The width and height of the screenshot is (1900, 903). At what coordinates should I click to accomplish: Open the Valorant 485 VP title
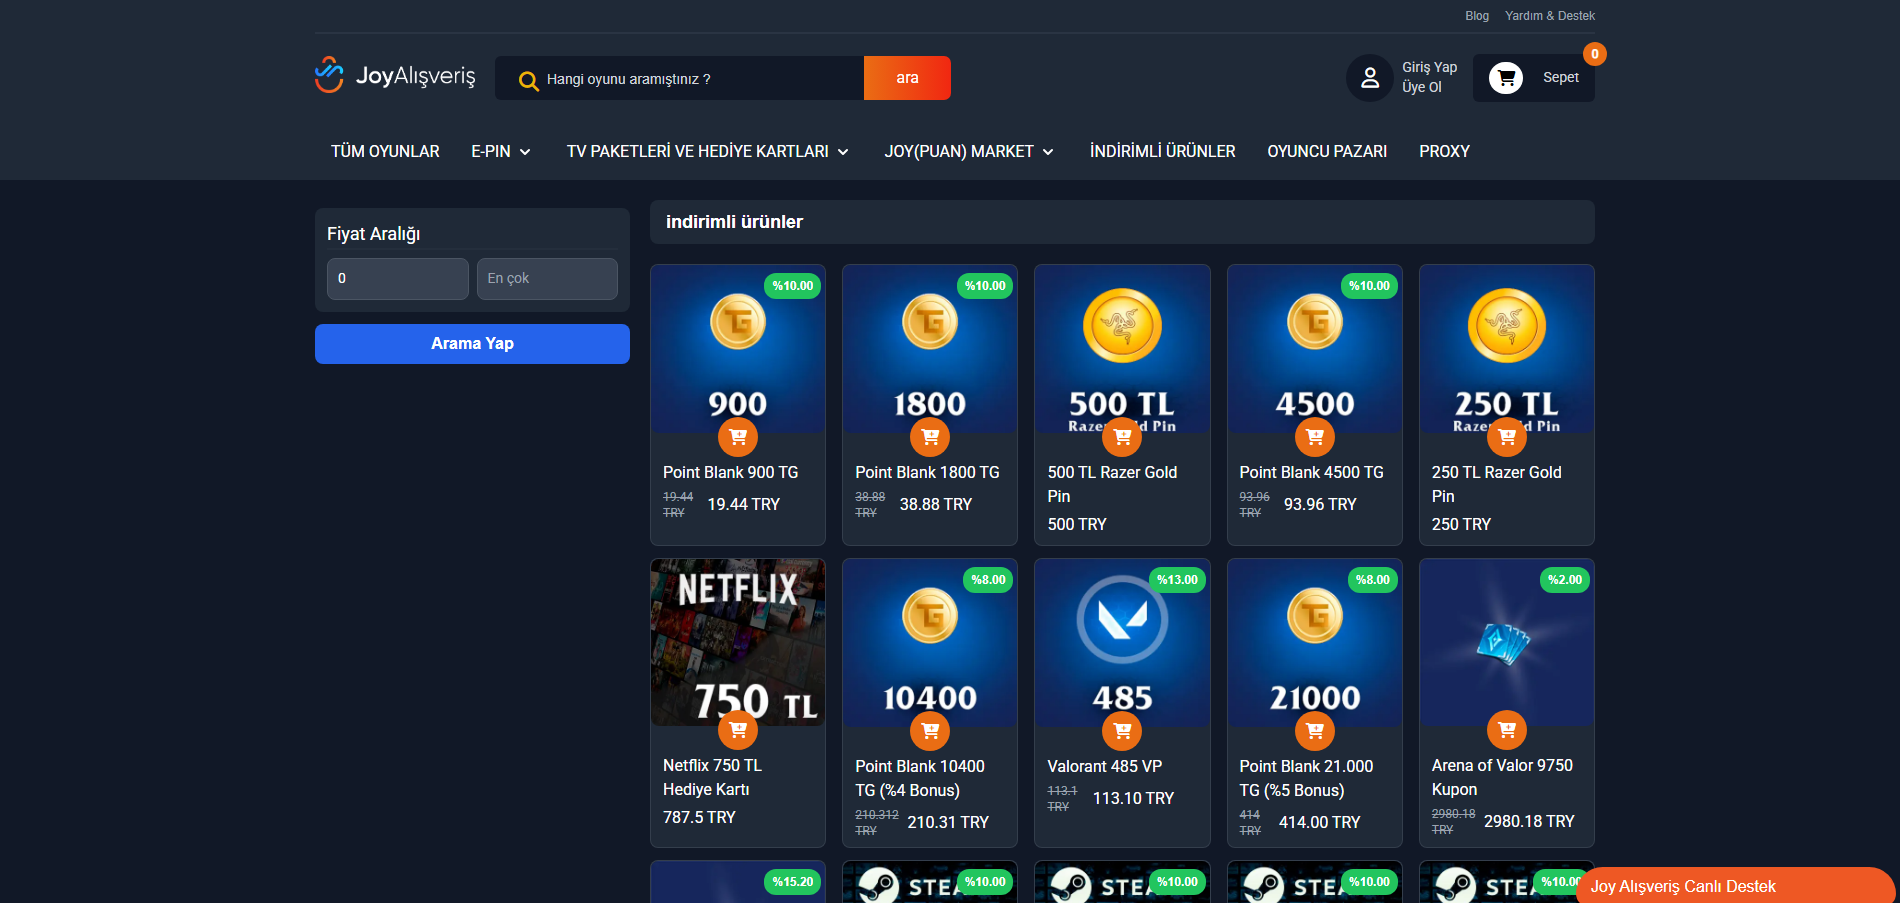1105,766
